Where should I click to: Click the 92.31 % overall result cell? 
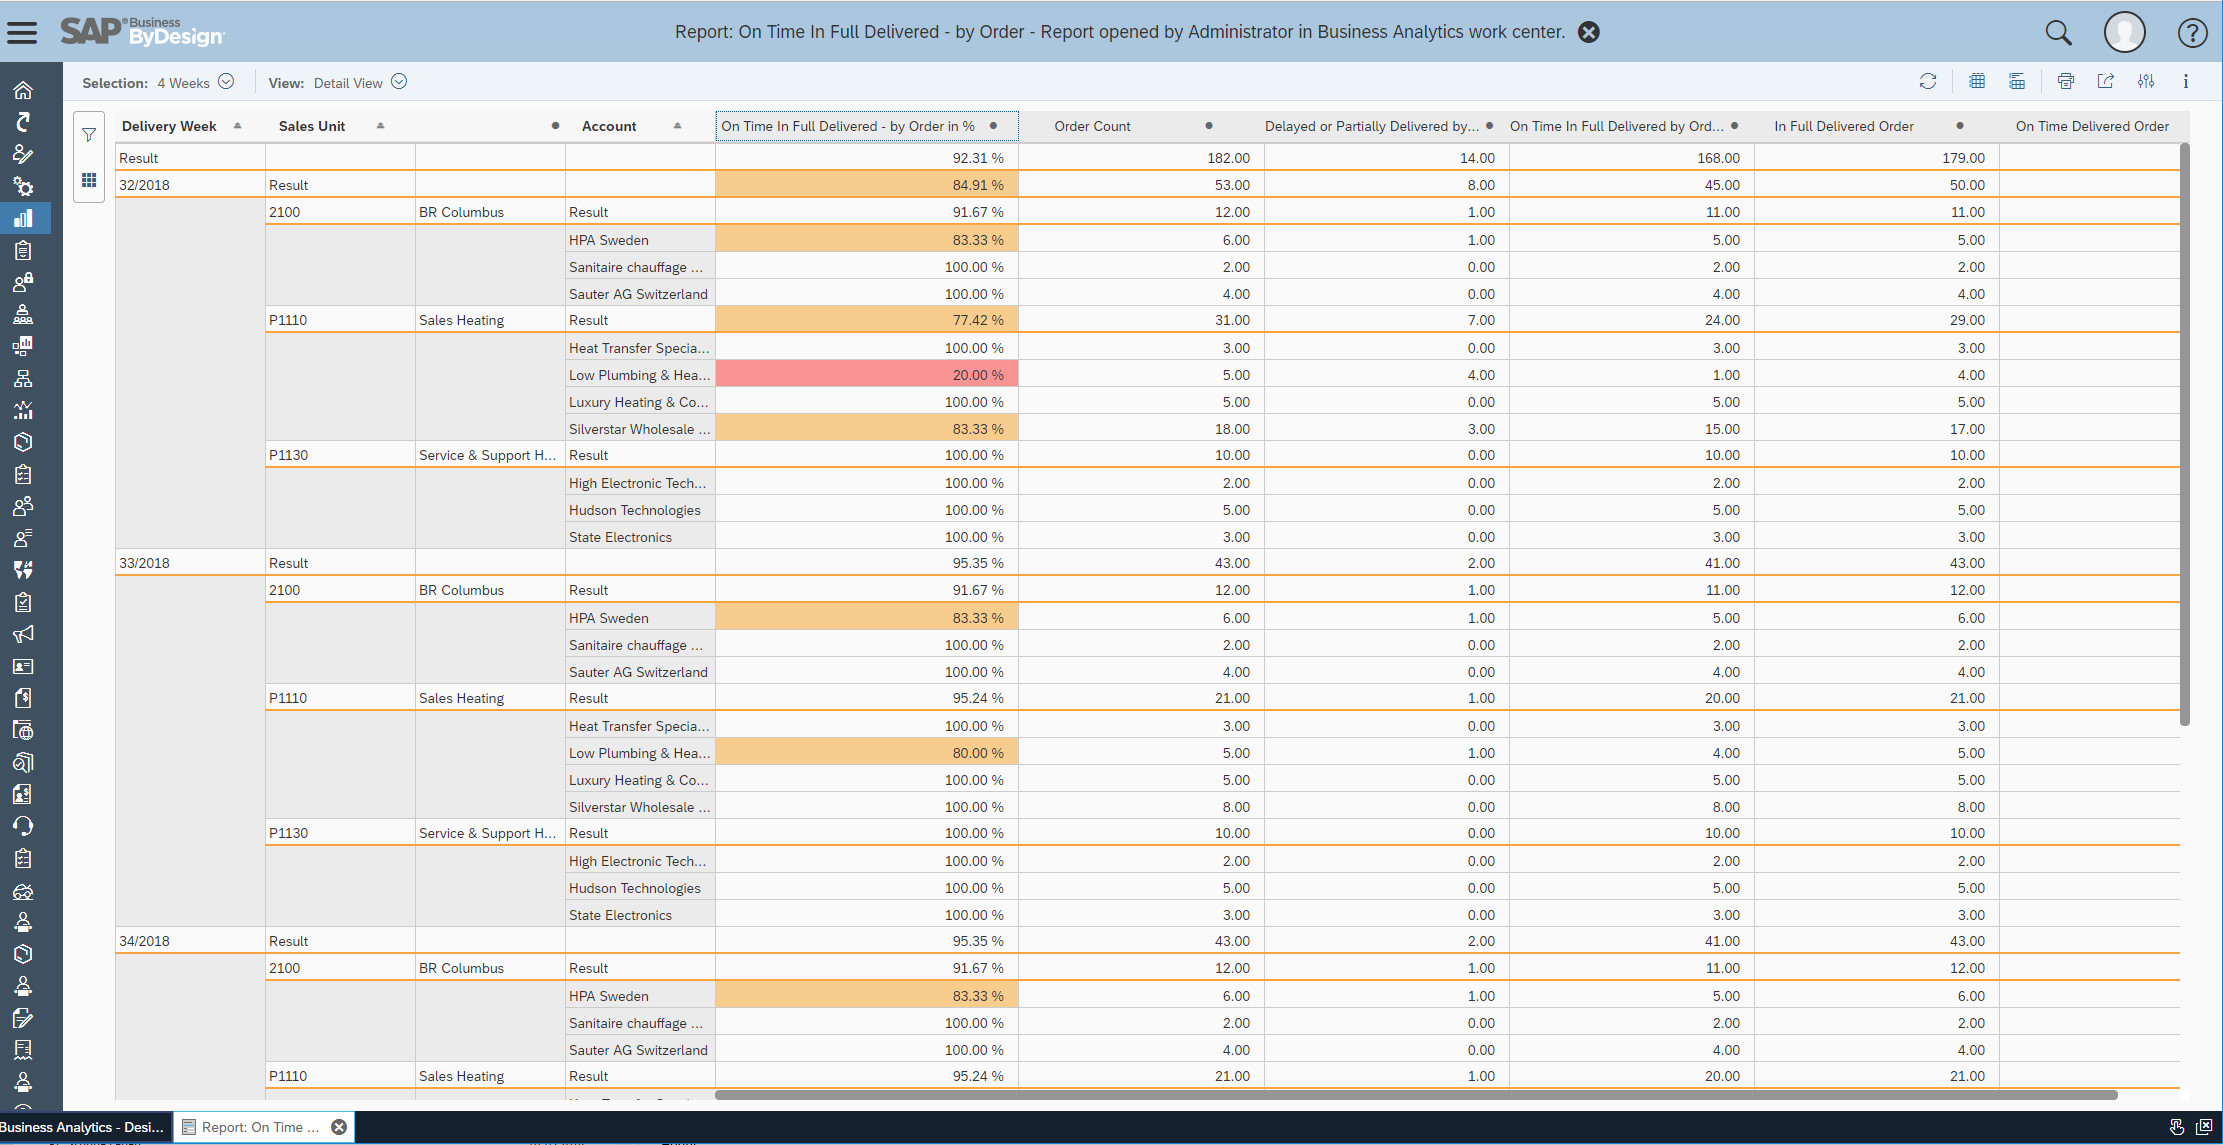point(867,157)
